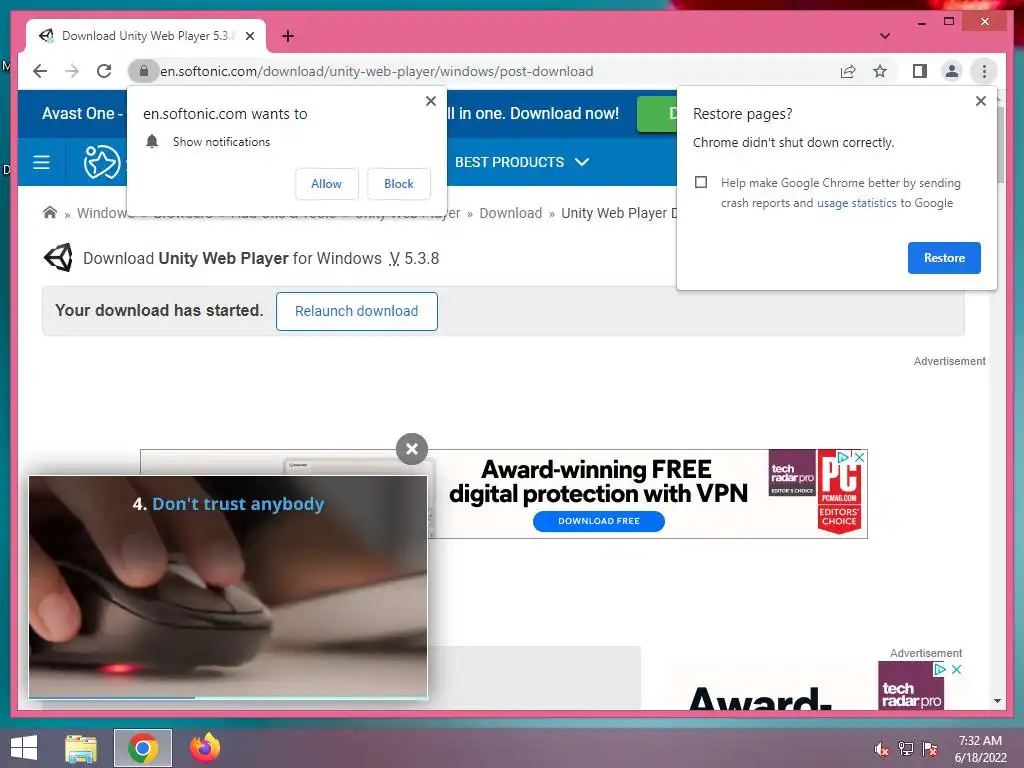Click the Don't trust anybody video
This screenshot has width=1024, height=768.
pos(228,586)
